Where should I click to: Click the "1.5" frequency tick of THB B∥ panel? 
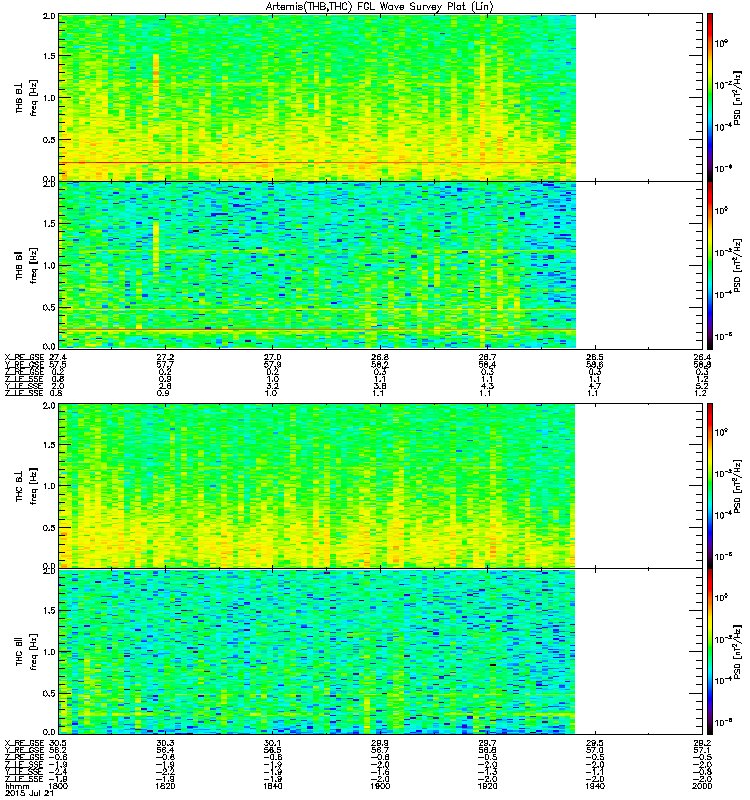click(x=49, y=223)
